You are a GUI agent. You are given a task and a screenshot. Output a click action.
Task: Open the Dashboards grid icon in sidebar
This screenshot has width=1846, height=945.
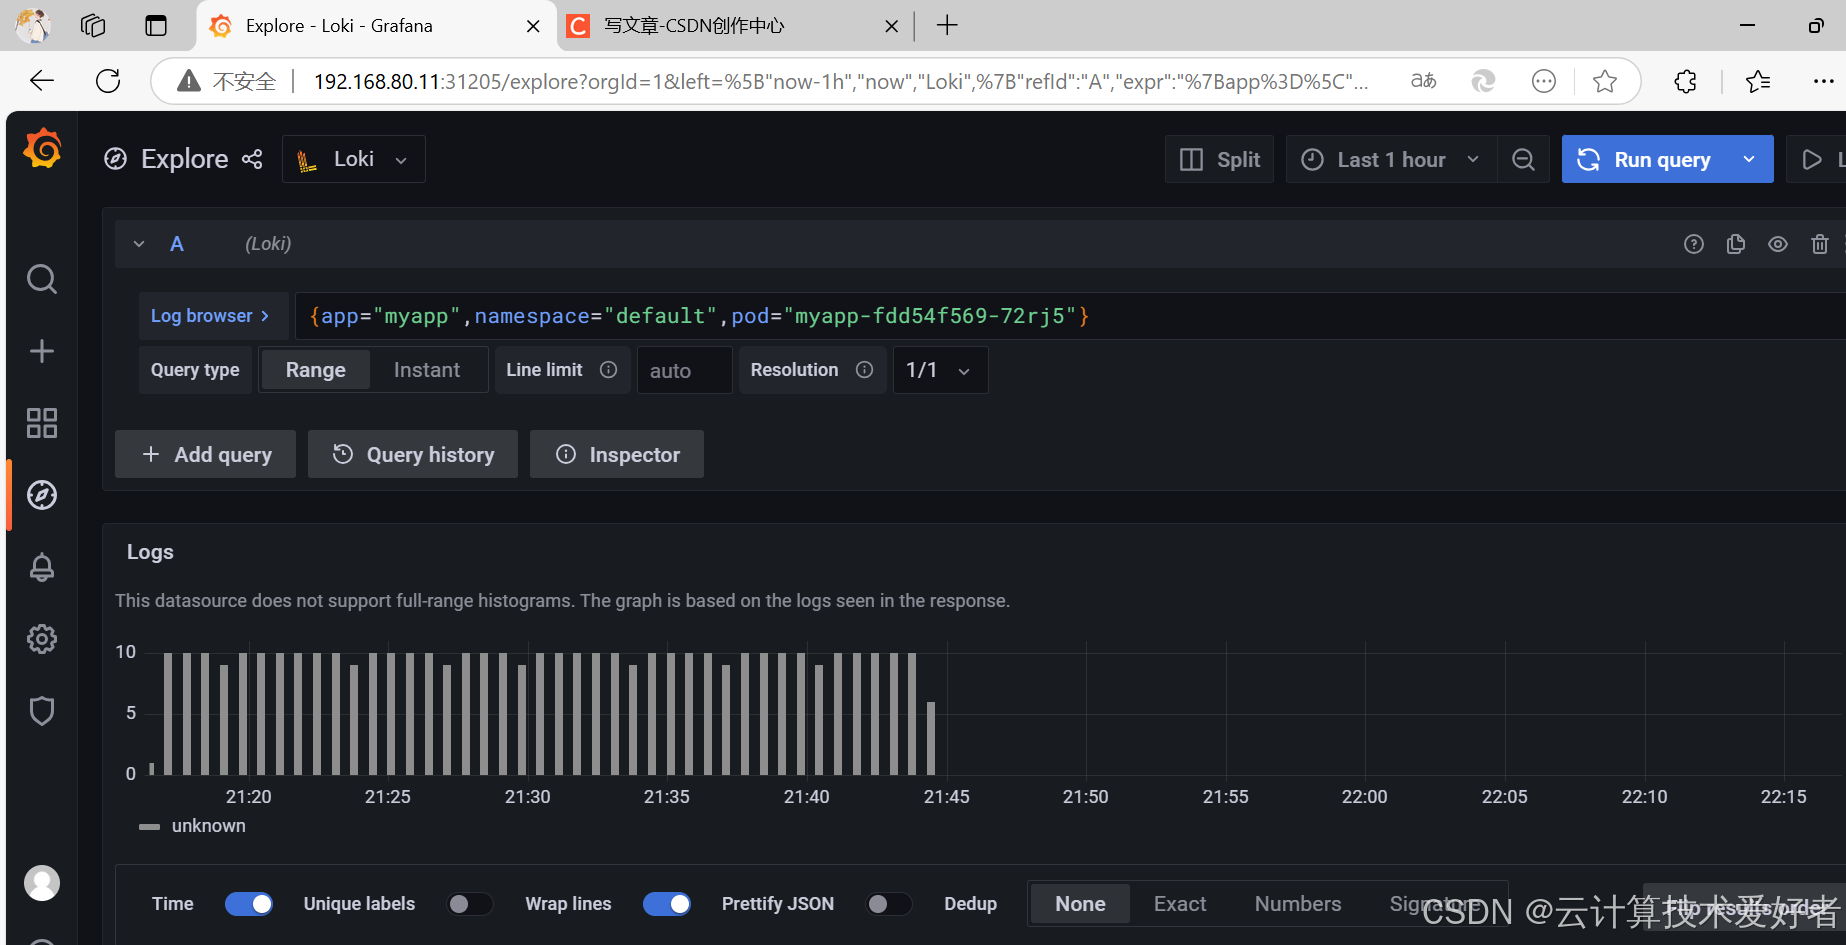(x=42, y=423)
